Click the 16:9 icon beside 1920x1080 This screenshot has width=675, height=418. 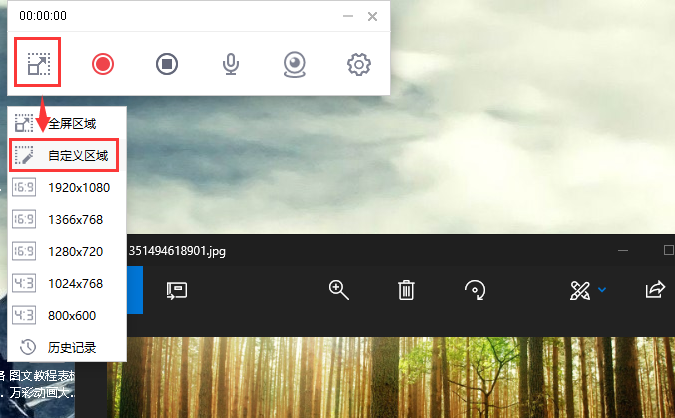click(24, 188)
